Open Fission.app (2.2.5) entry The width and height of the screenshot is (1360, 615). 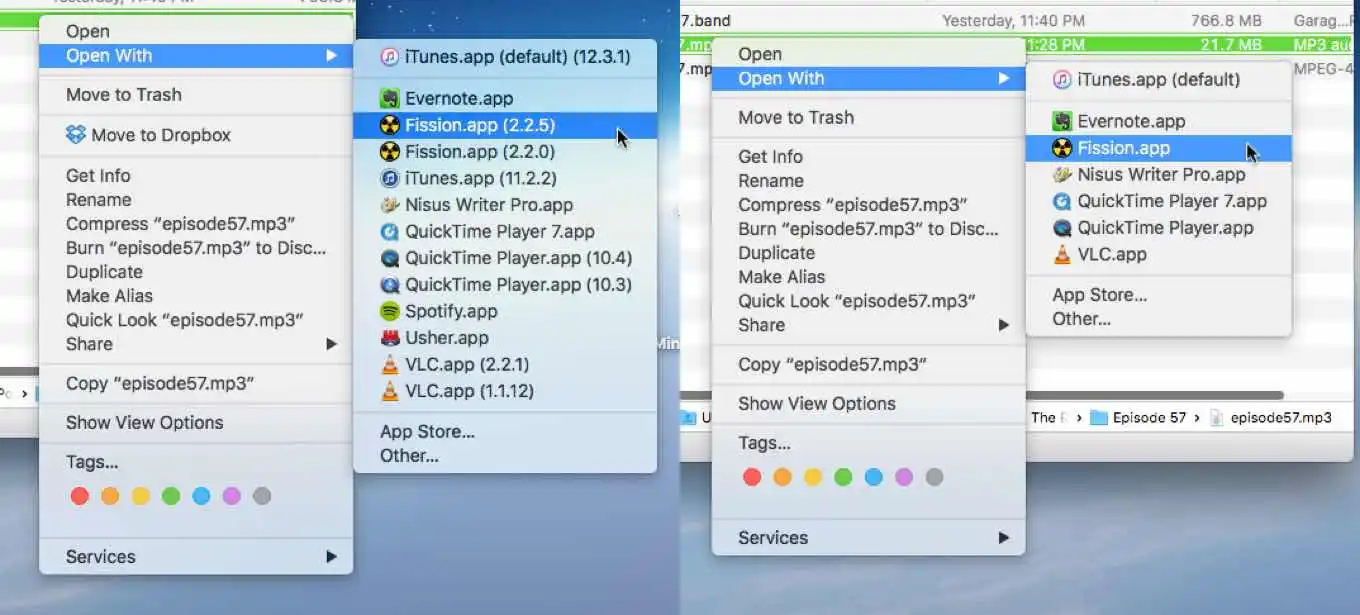pos(505,125)
